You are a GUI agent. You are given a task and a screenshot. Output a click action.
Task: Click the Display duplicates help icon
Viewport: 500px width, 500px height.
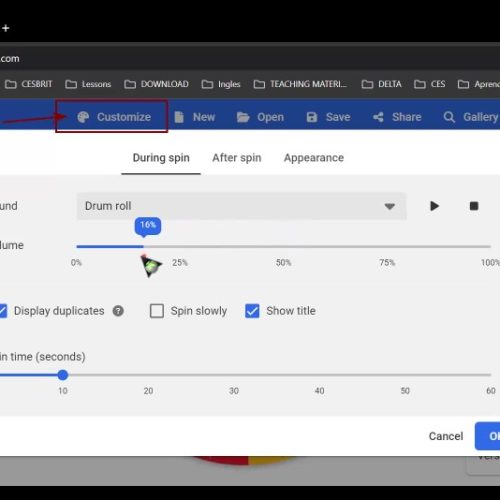click(x=118, y=311)
